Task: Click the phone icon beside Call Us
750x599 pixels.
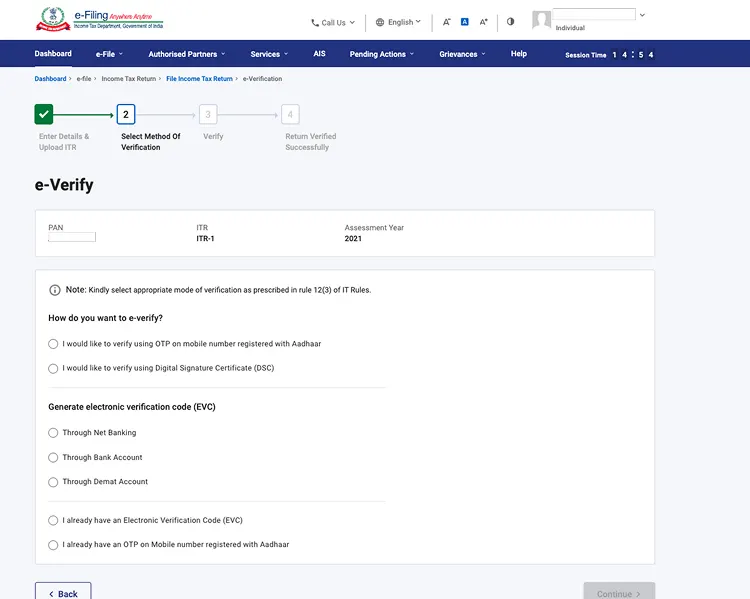Action: pos(315,22)
